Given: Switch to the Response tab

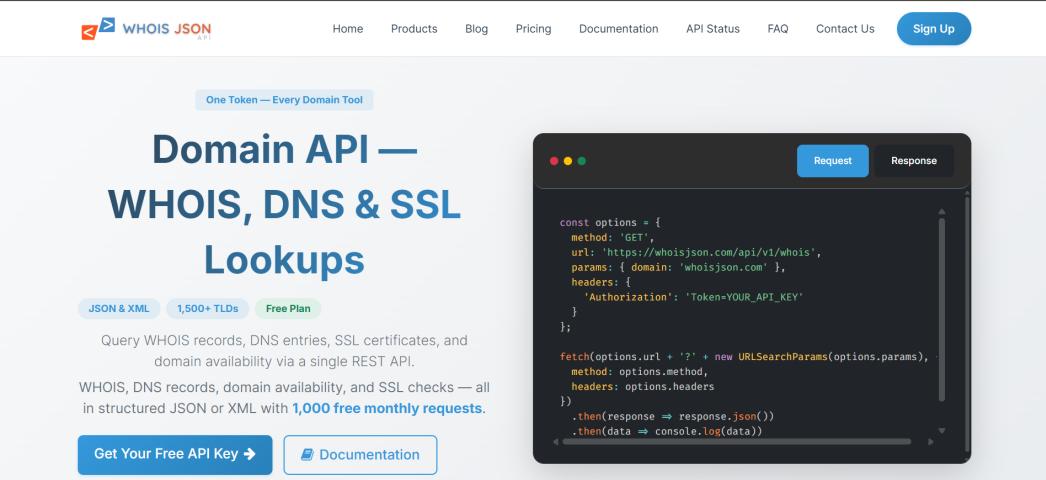Looking at the screenshot, I should [914, 161].
